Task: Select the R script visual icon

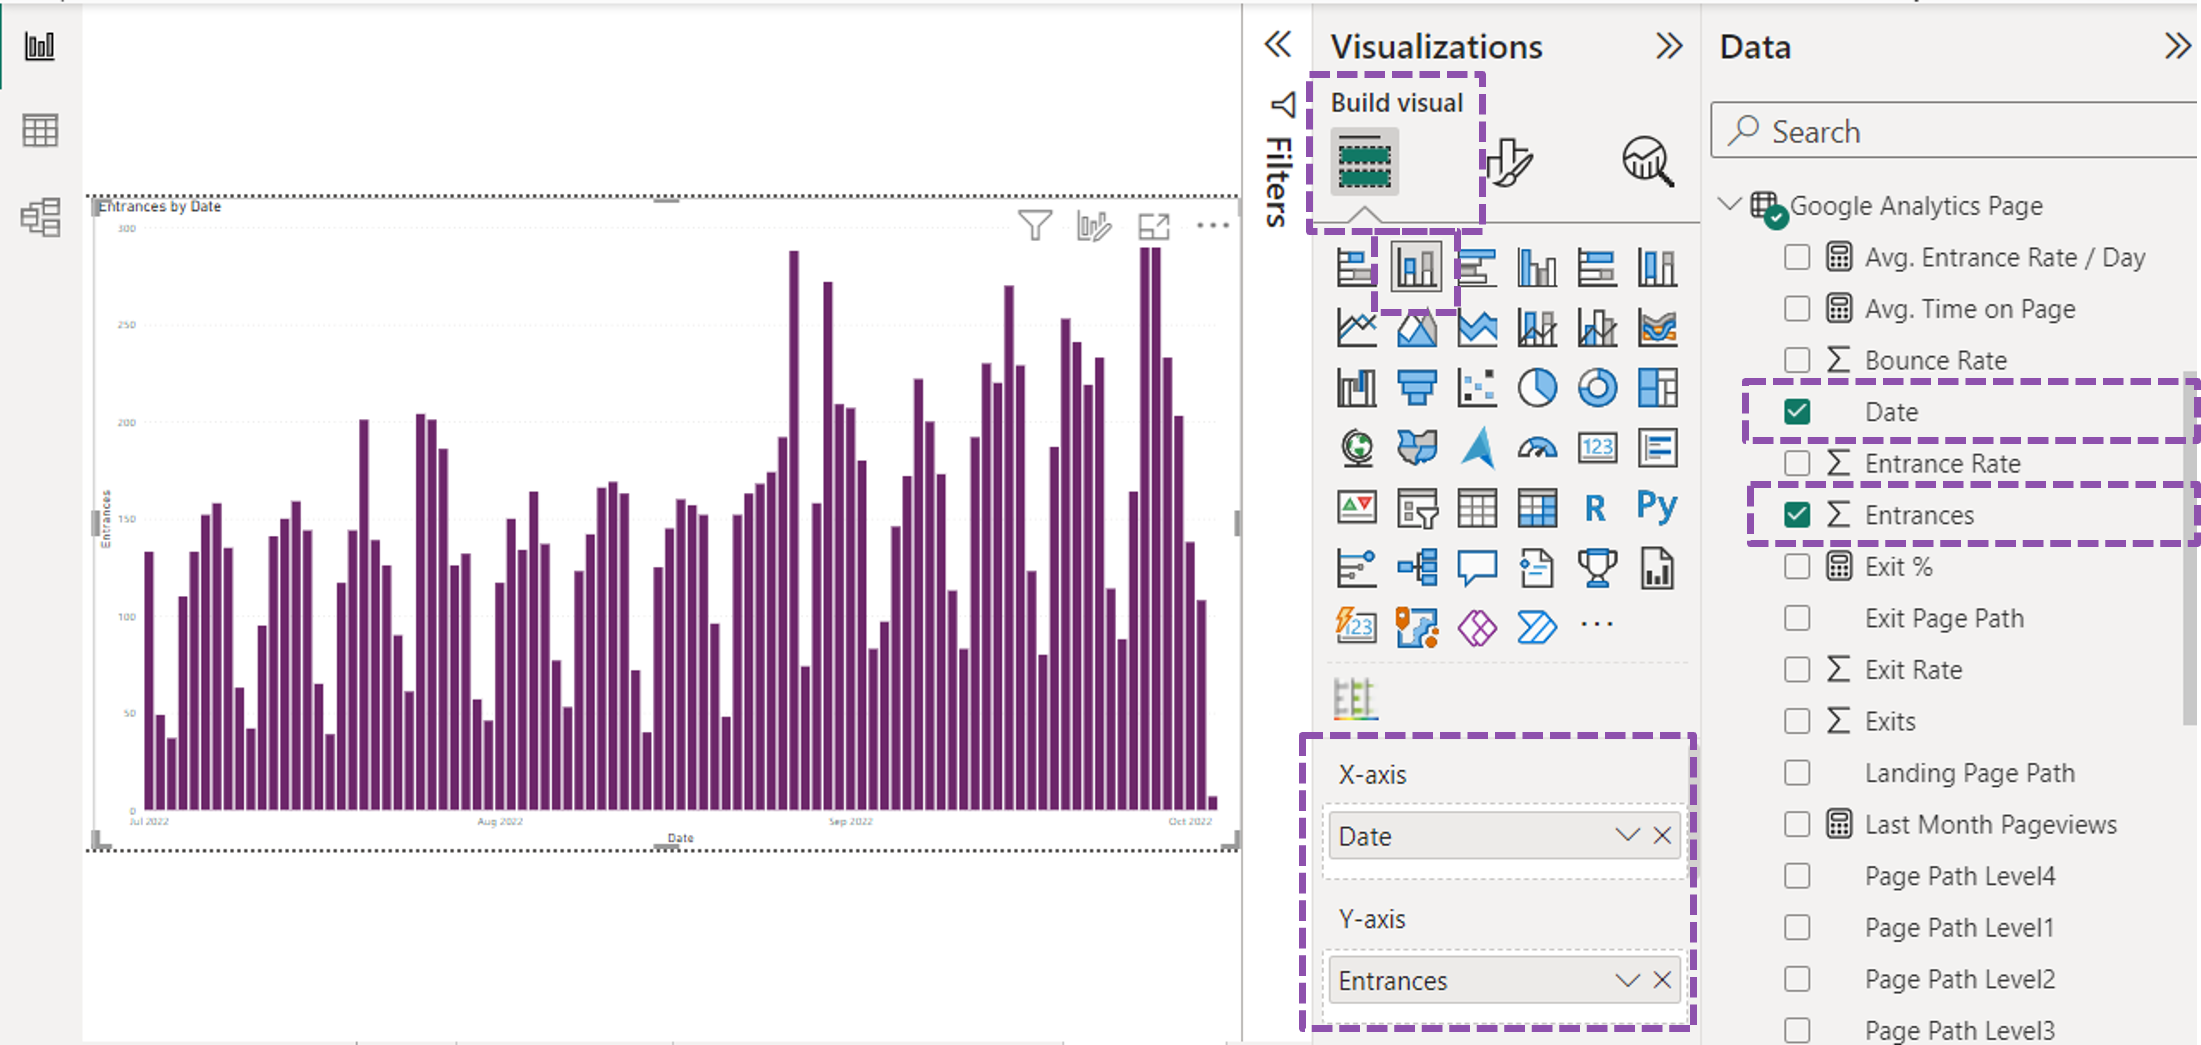Action: pos(1596,507)
